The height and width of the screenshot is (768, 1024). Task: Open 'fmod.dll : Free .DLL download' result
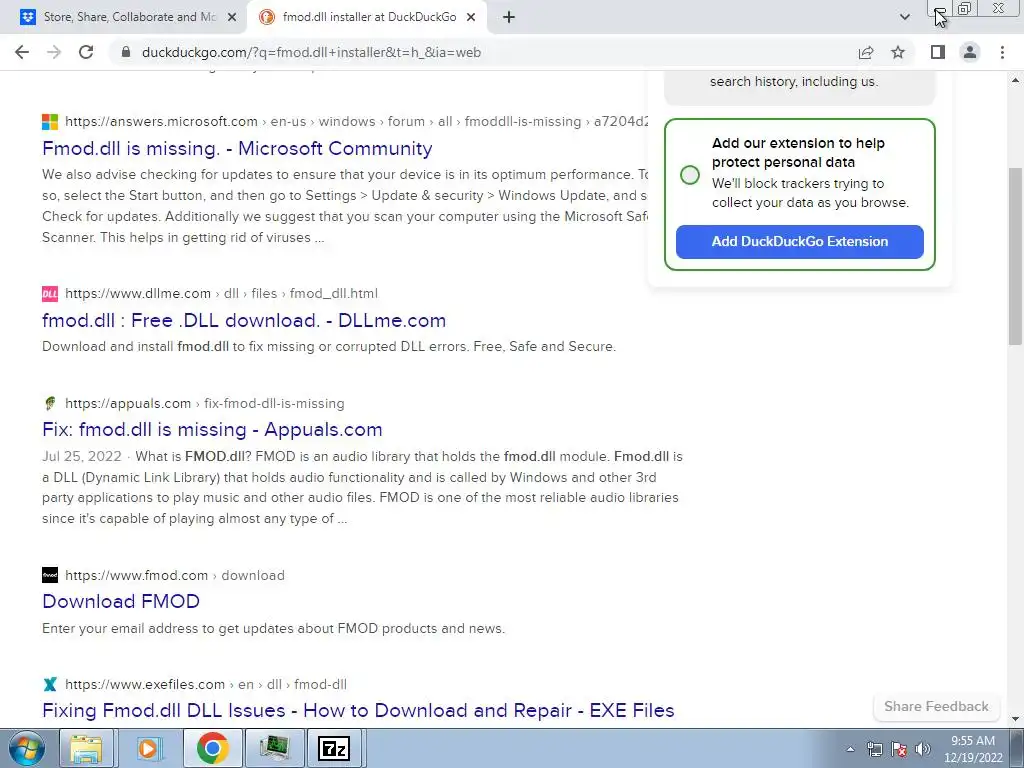[x=244, y=320]
